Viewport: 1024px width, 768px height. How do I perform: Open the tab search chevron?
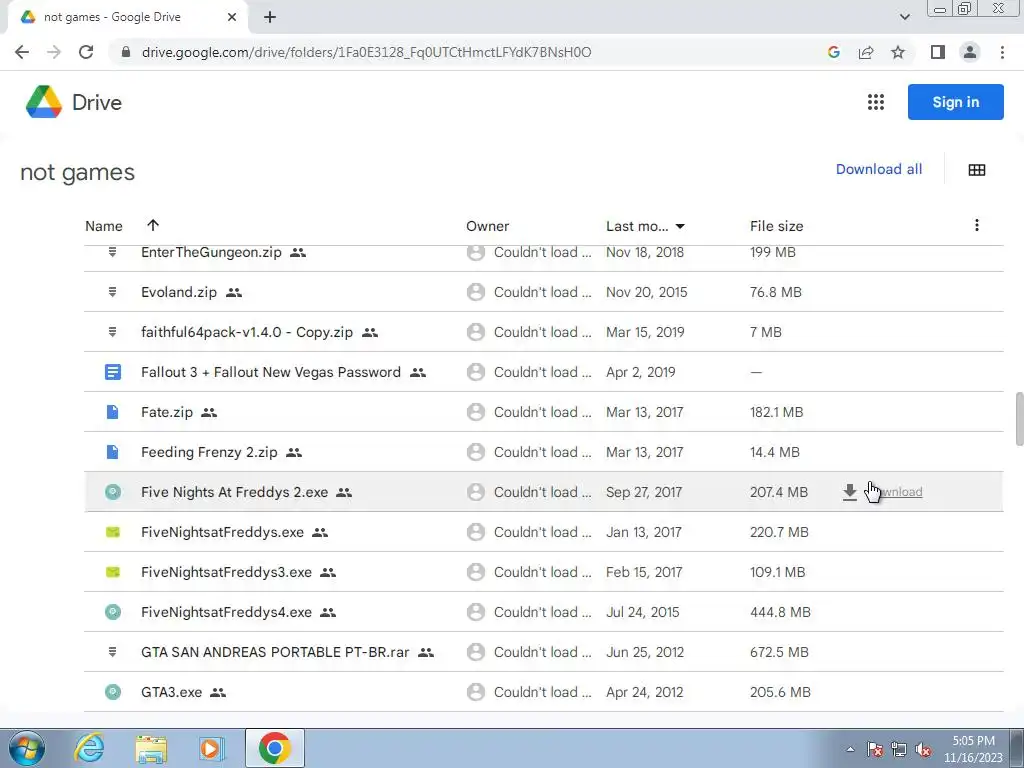[904, 17]
